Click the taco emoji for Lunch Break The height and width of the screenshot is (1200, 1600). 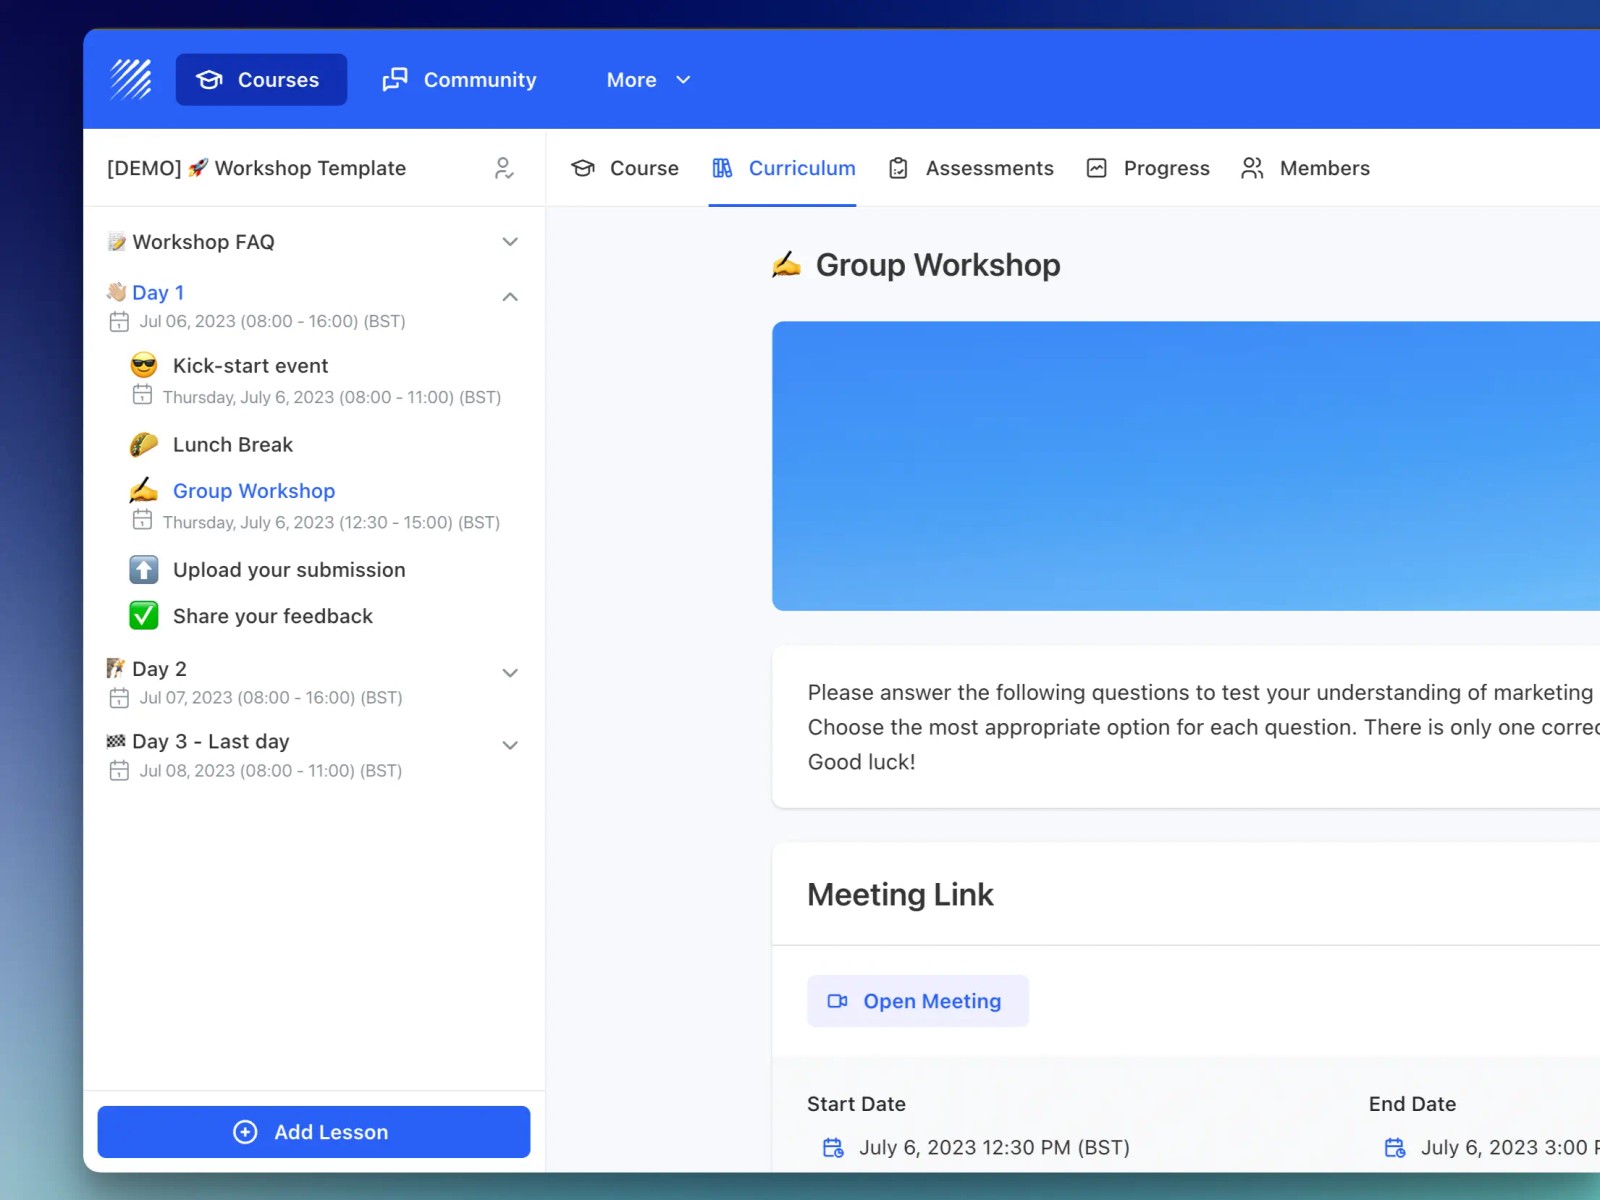coord(144,445)
